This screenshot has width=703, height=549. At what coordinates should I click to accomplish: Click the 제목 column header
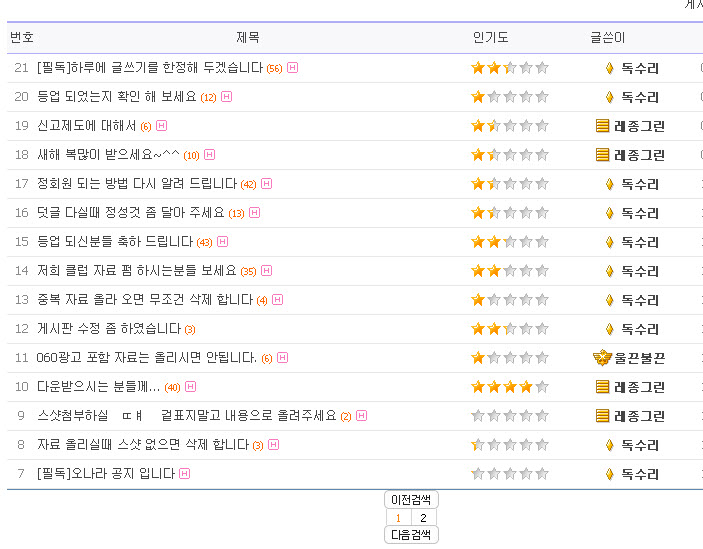248,38
